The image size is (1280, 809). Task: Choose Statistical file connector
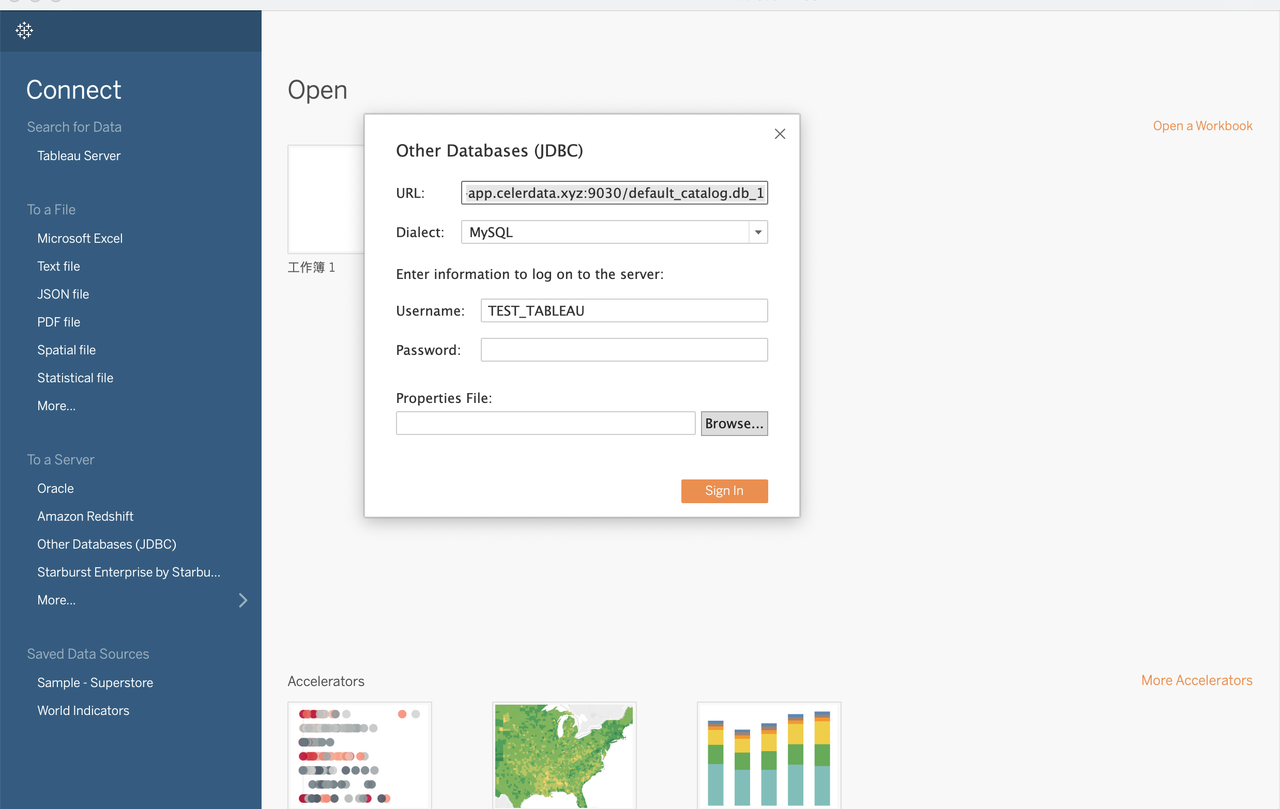(75, 378)
